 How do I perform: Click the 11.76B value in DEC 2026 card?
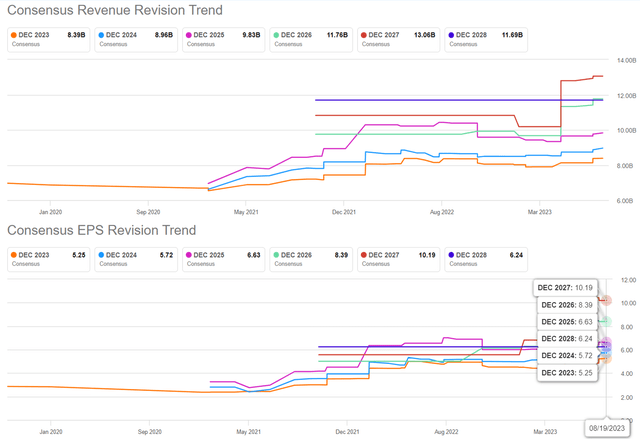[337, 35]
